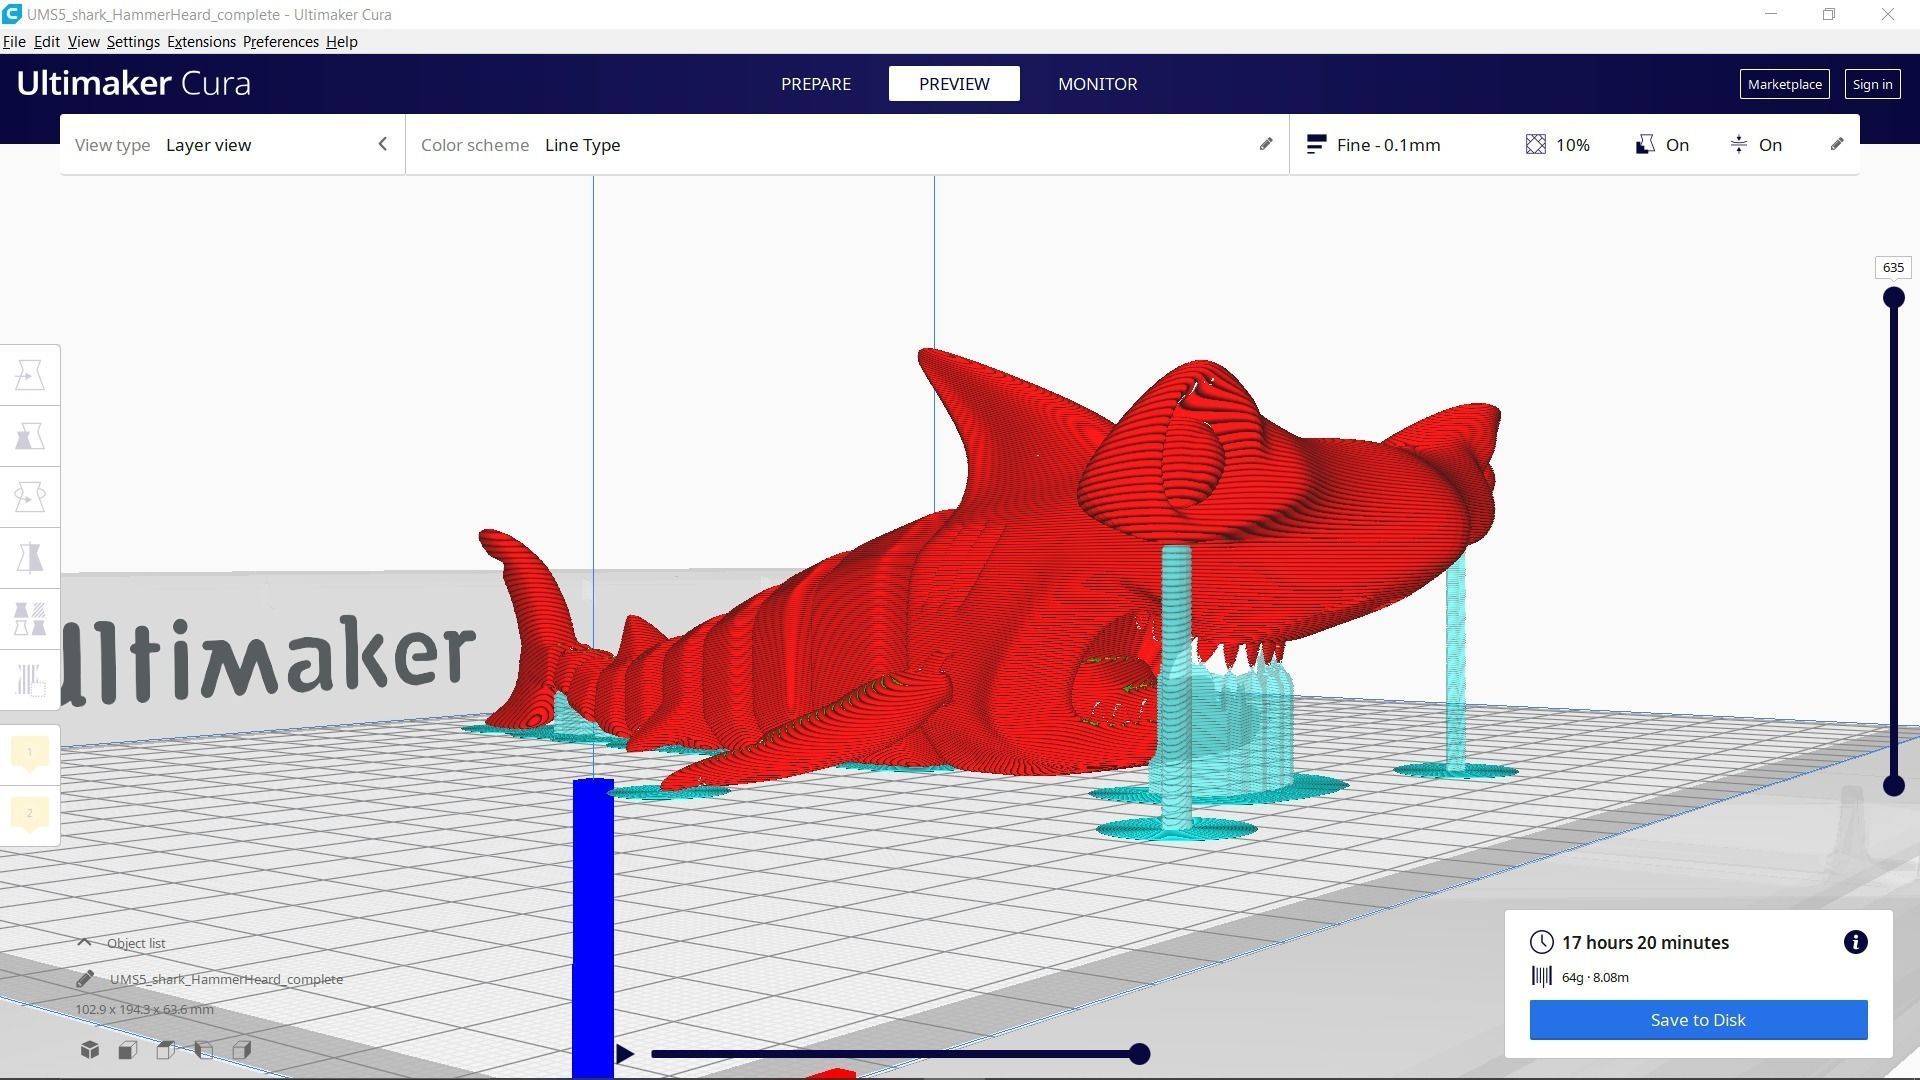Open the Preferences menu
The width and height of the screenshot is (1920, 1080).
(280, 42)
